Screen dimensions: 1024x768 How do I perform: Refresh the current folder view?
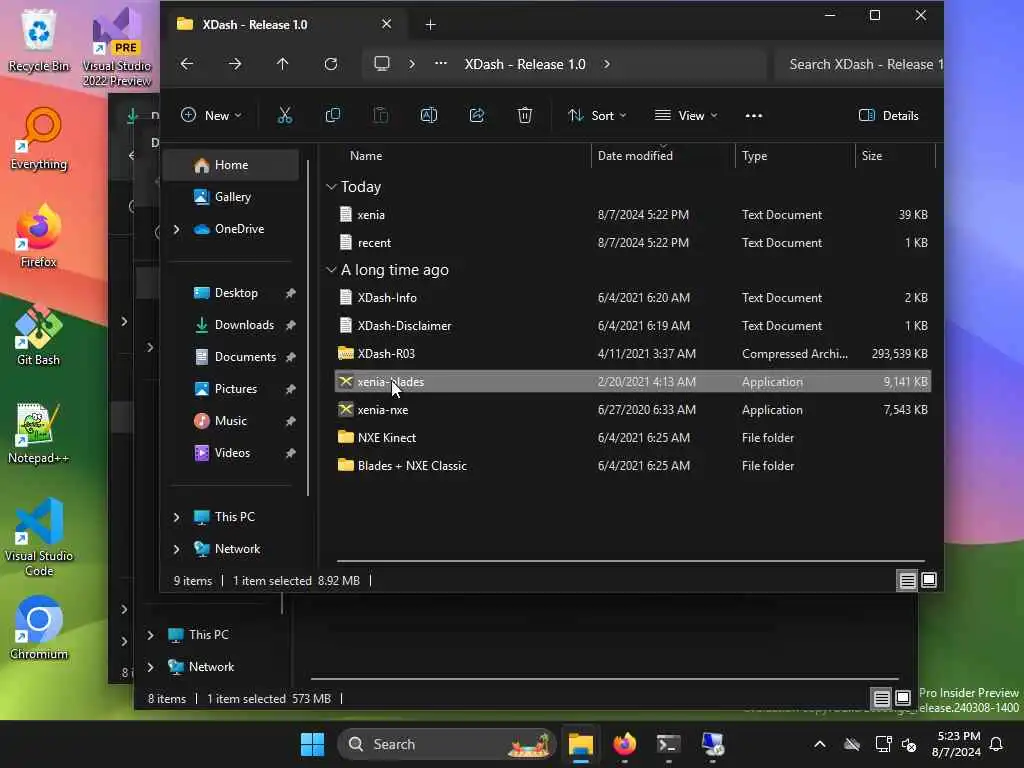(331, 64)
